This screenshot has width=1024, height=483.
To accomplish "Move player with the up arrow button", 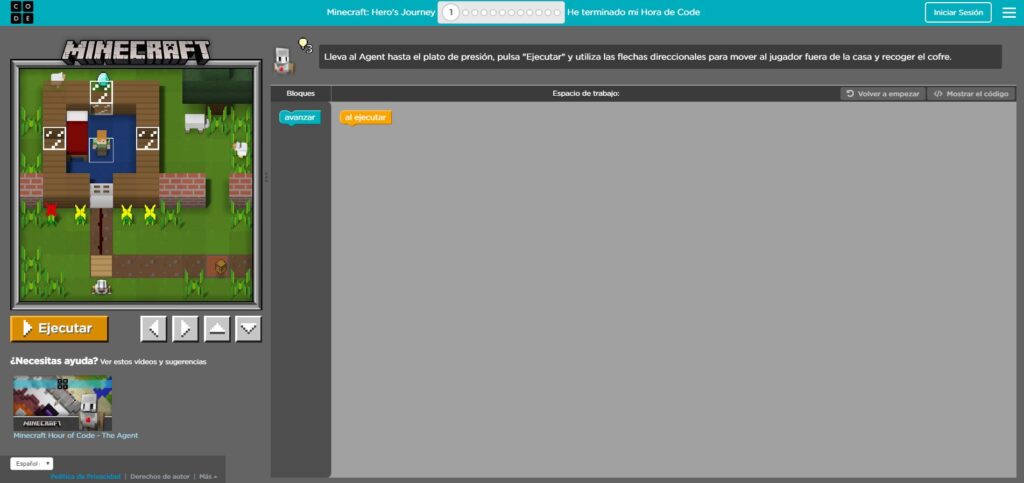I will coord(217,329).
